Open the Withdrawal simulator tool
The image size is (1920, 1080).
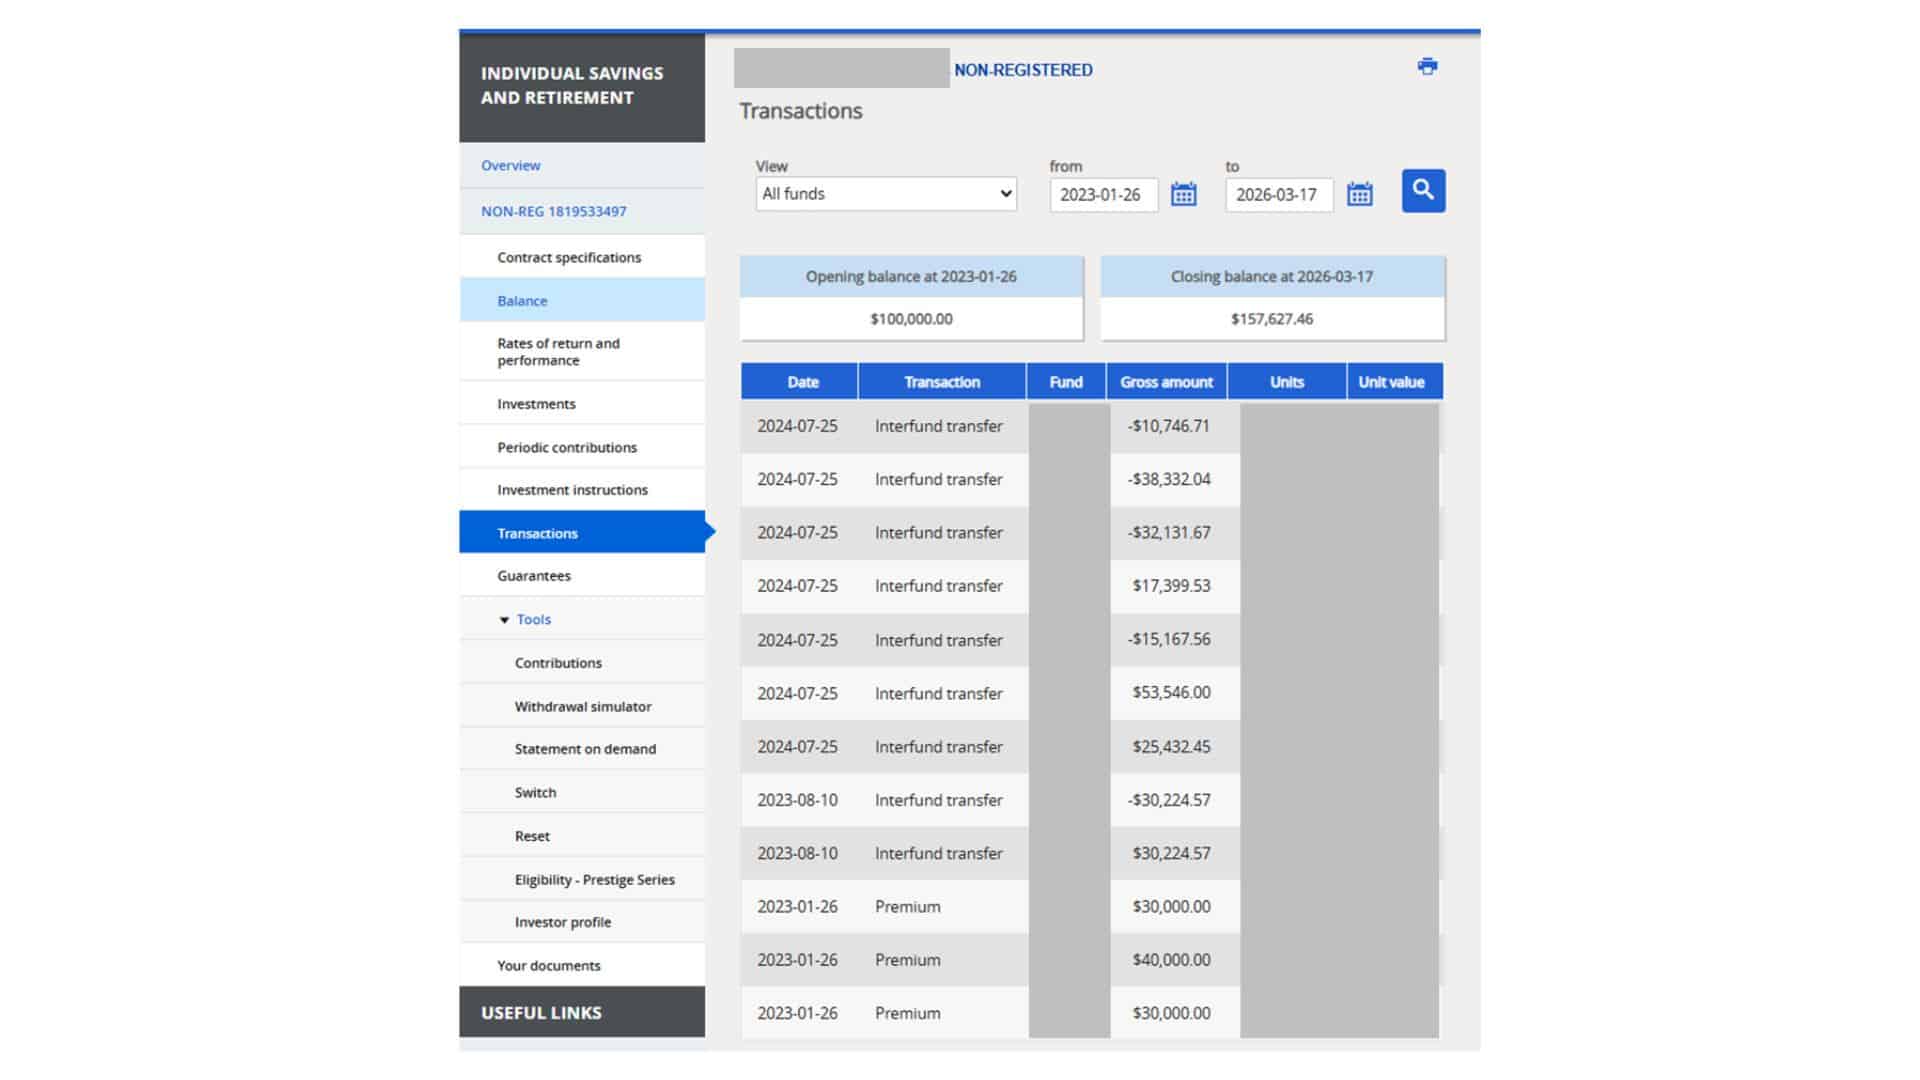tap(582, 706)
